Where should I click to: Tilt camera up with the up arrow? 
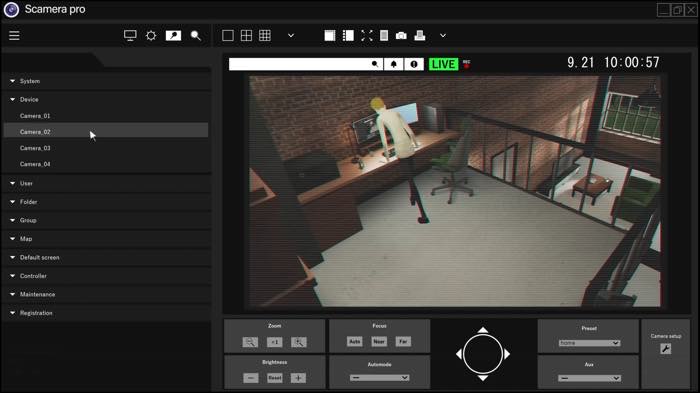point(483,330)
